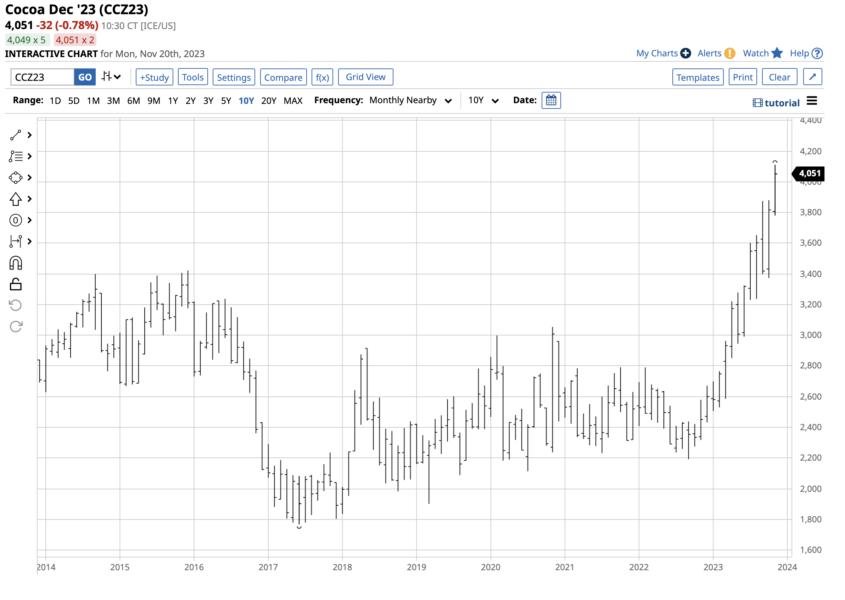Select the shape drawing tool

pos(14,178)
